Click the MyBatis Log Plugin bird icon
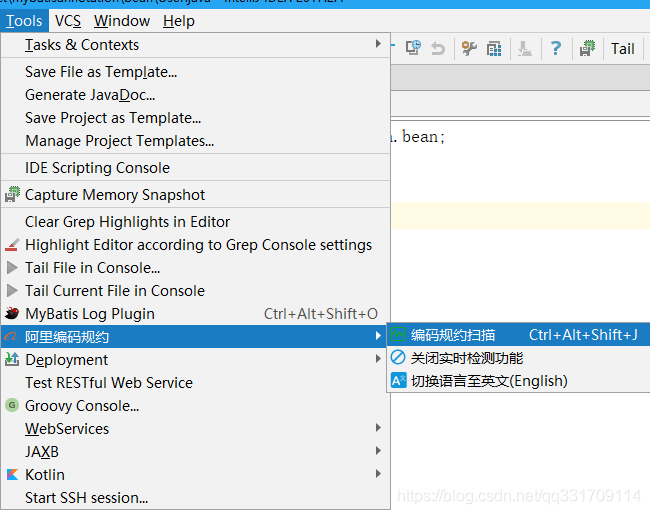Viewport: 650px width, 514px height. pos(12,313)
